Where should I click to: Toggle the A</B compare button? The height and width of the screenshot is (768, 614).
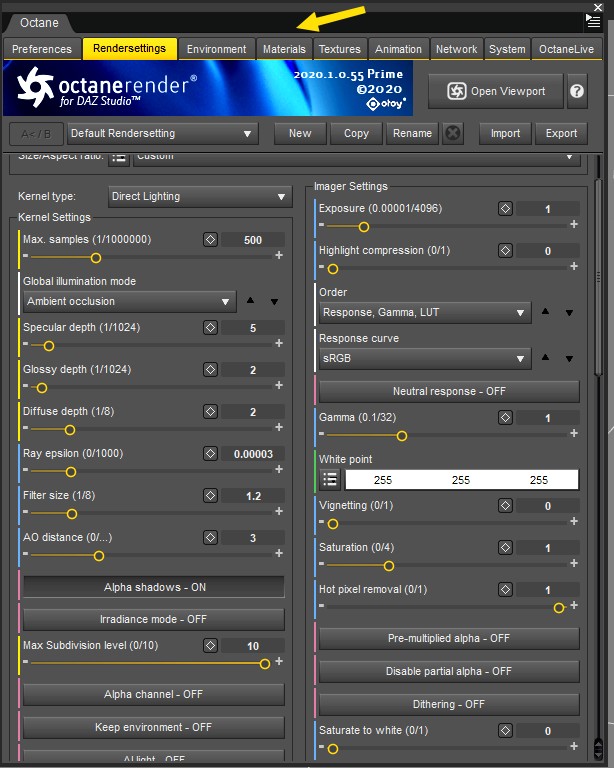point(36,133)
